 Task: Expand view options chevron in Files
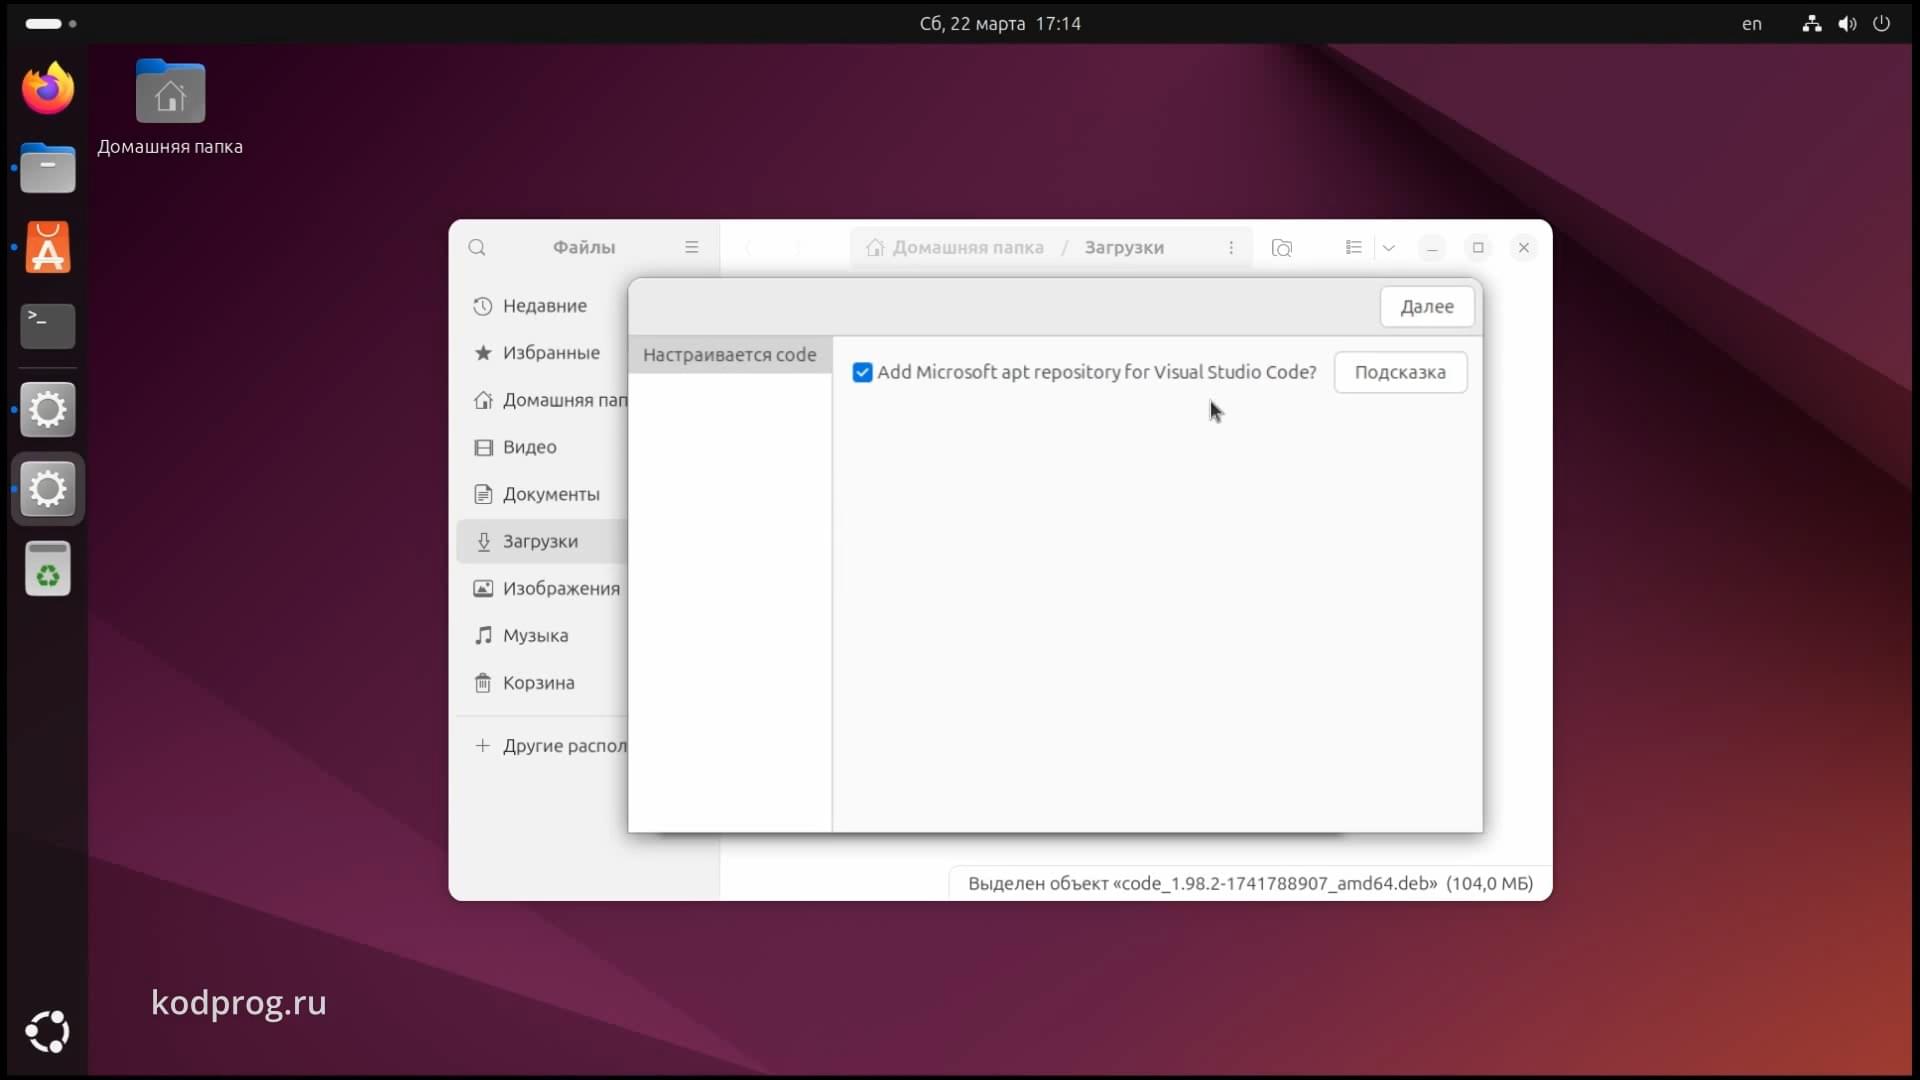coord(1389,247)
